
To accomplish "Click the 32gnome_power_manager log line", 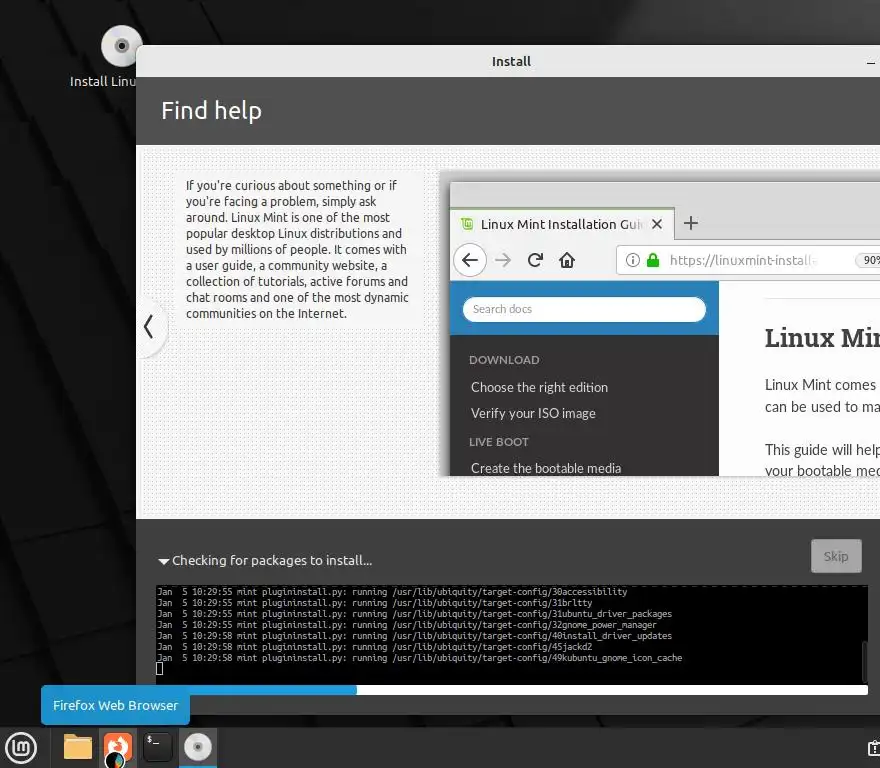I will coord(407,625).
